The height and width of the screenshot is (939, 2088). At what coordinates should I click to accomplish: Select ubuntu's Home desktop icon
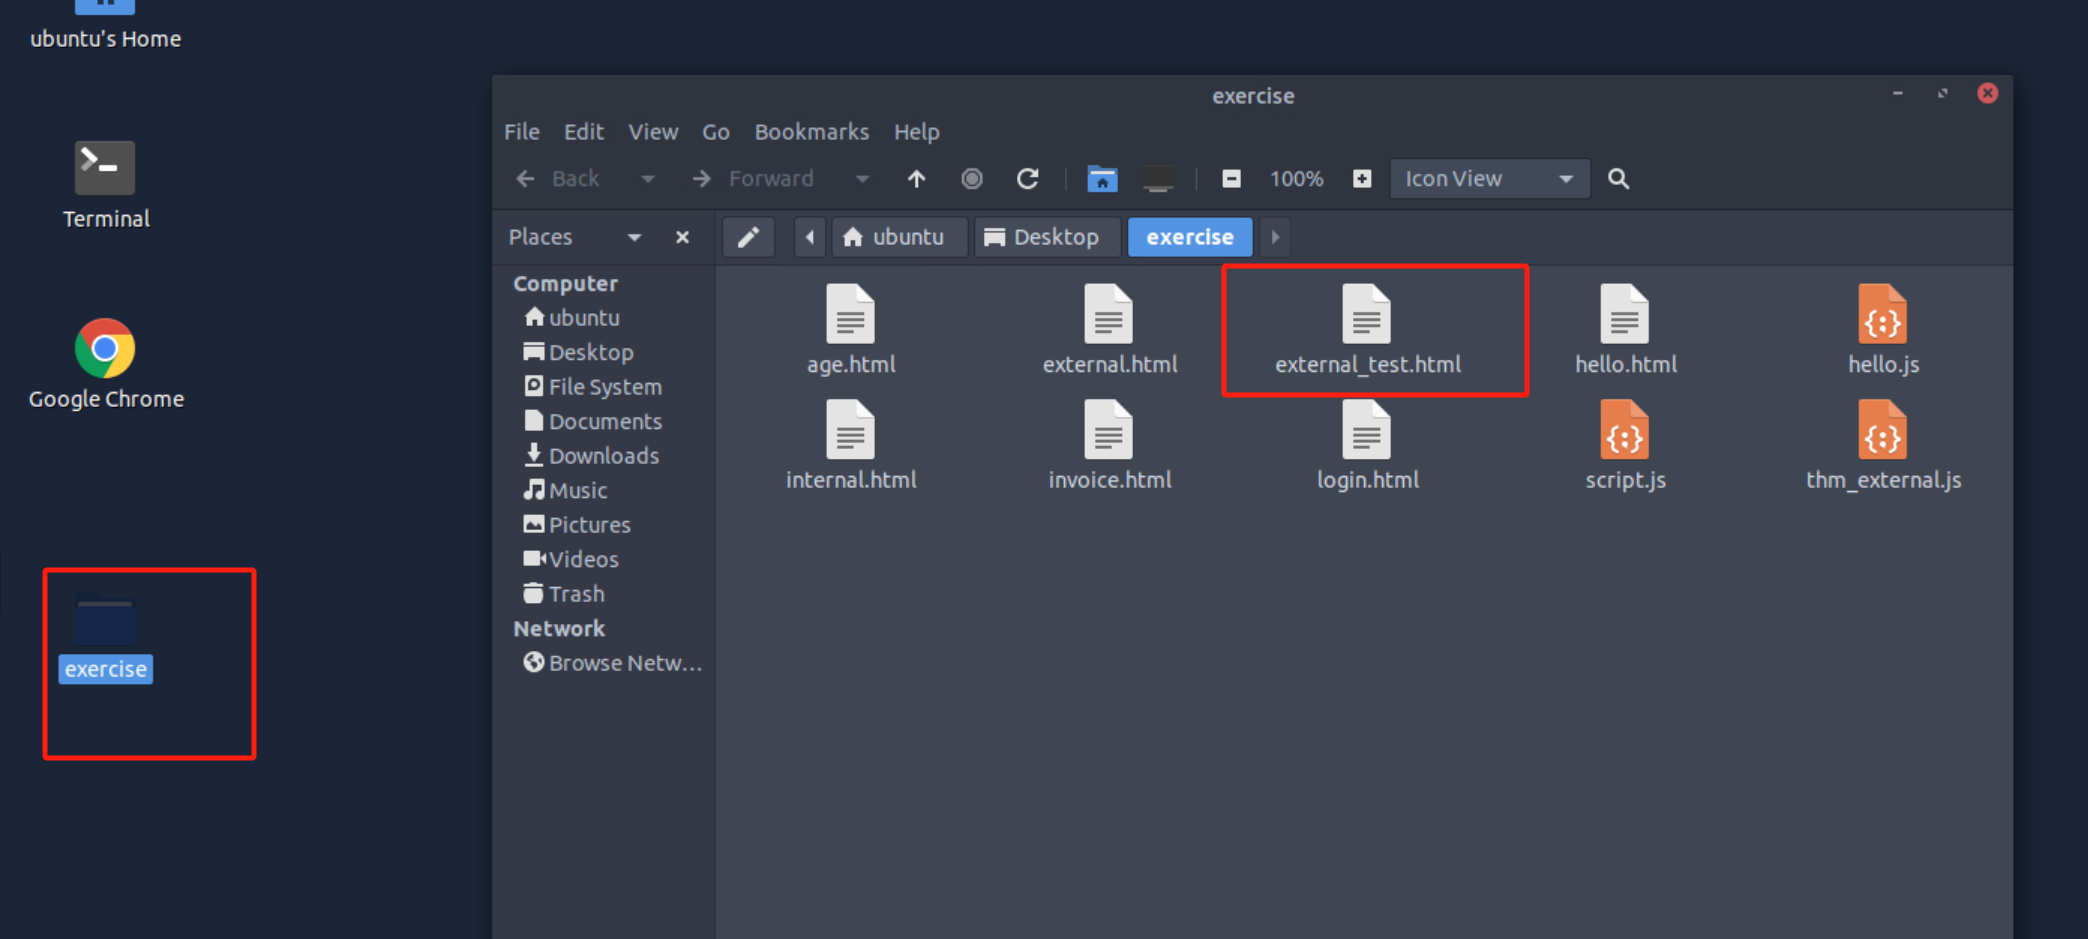click(x=105, y=25)
